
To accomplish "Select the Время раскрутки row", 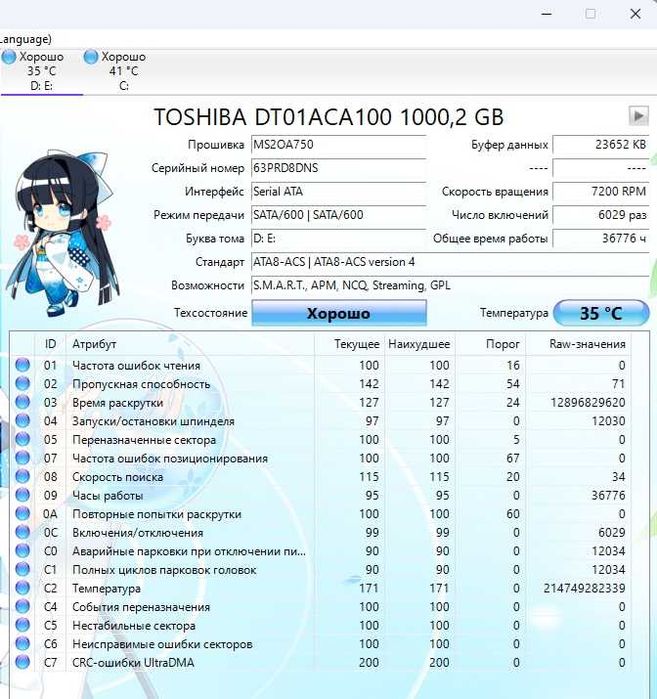I will [320, 402].
